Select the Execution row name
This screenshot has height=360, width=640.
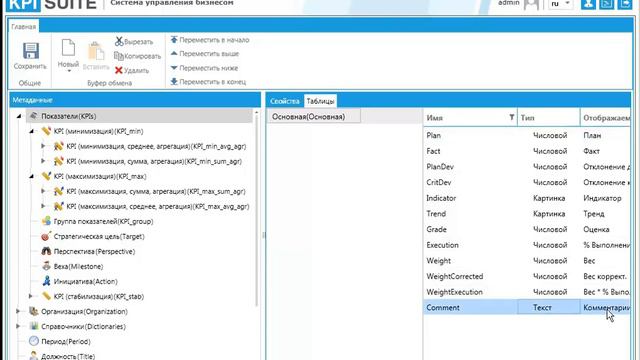[x=442, y=245]
